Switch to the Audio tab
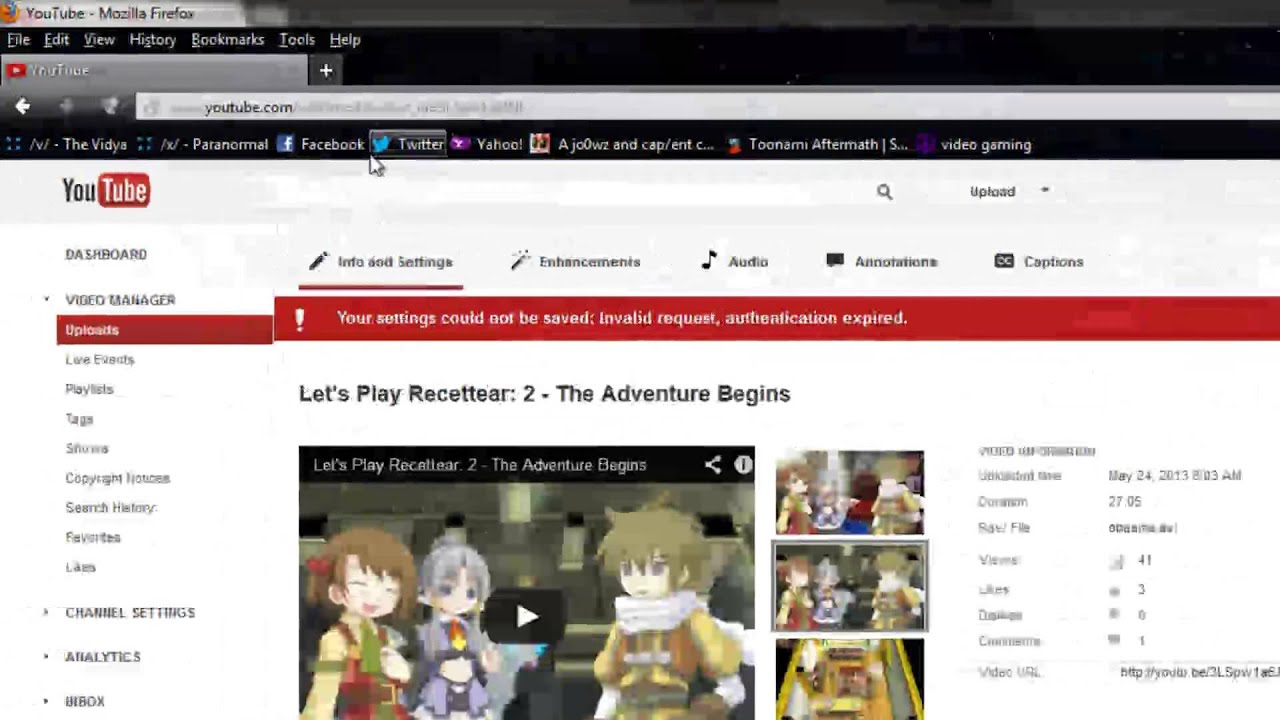The image size is (1280, 720). click(735, 261)
